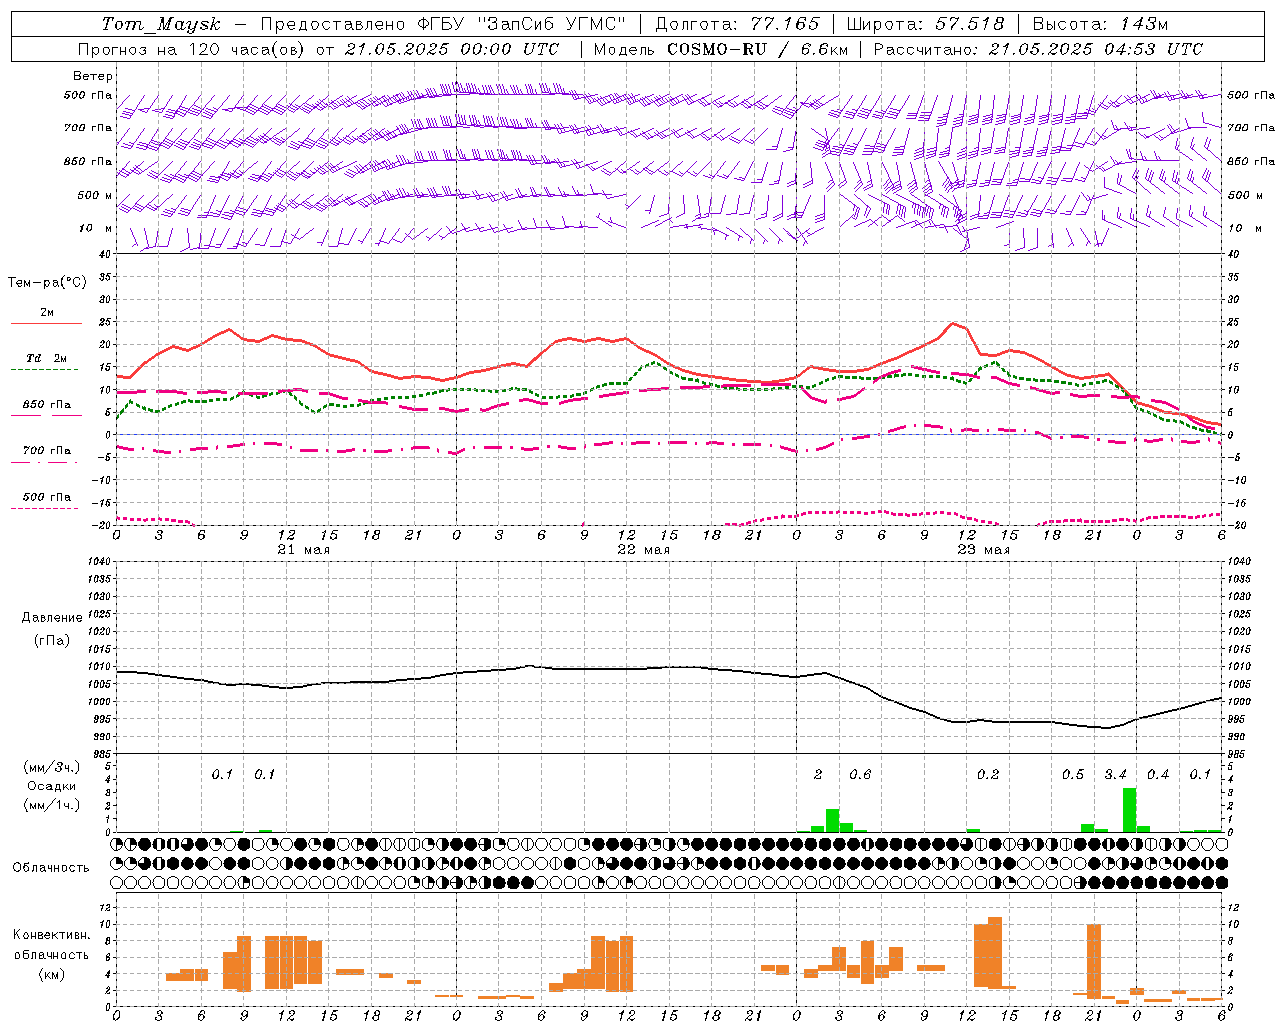Image resolution: width=1280 pixels, height=1024 pixels.
Task: Click the 0.4 precipitation amount
Action: coord(1158,774)
